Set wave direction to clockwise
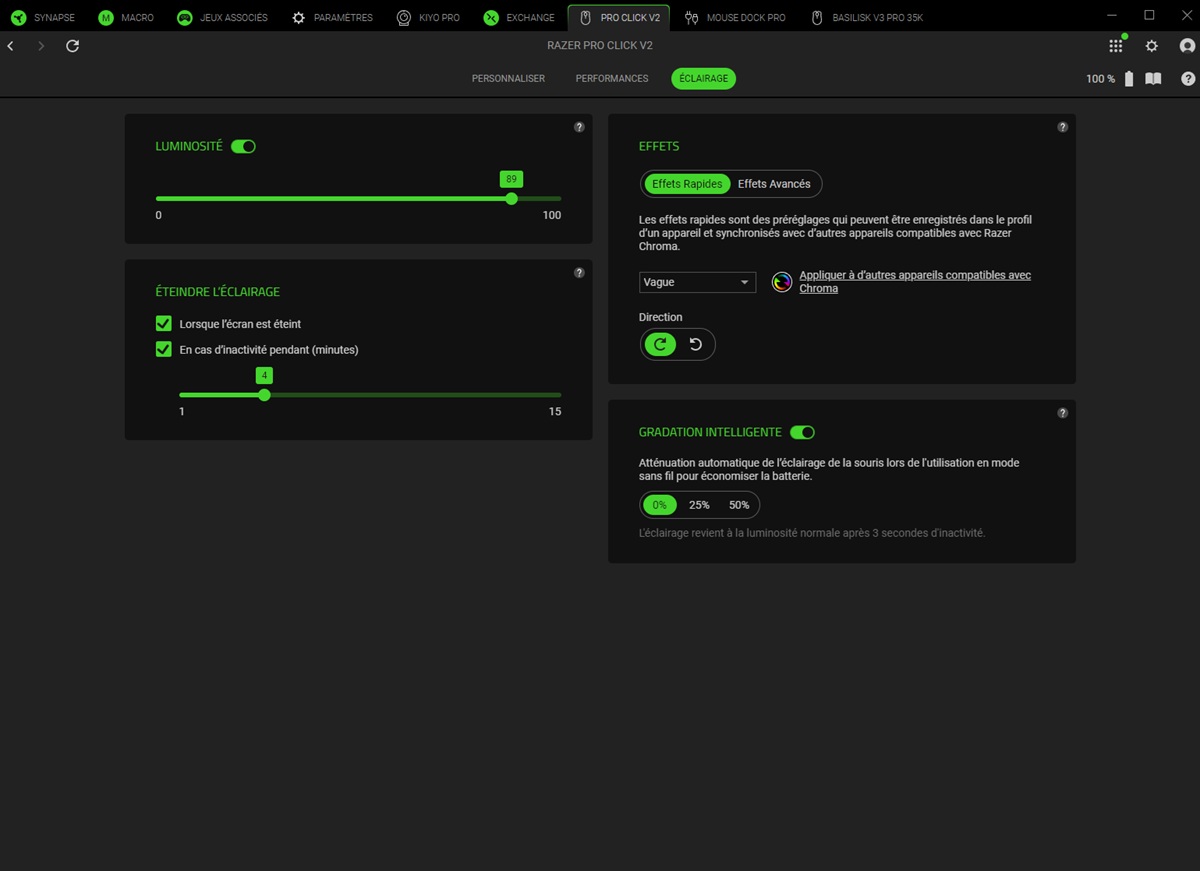The image size is (1200, 871). 660,344
